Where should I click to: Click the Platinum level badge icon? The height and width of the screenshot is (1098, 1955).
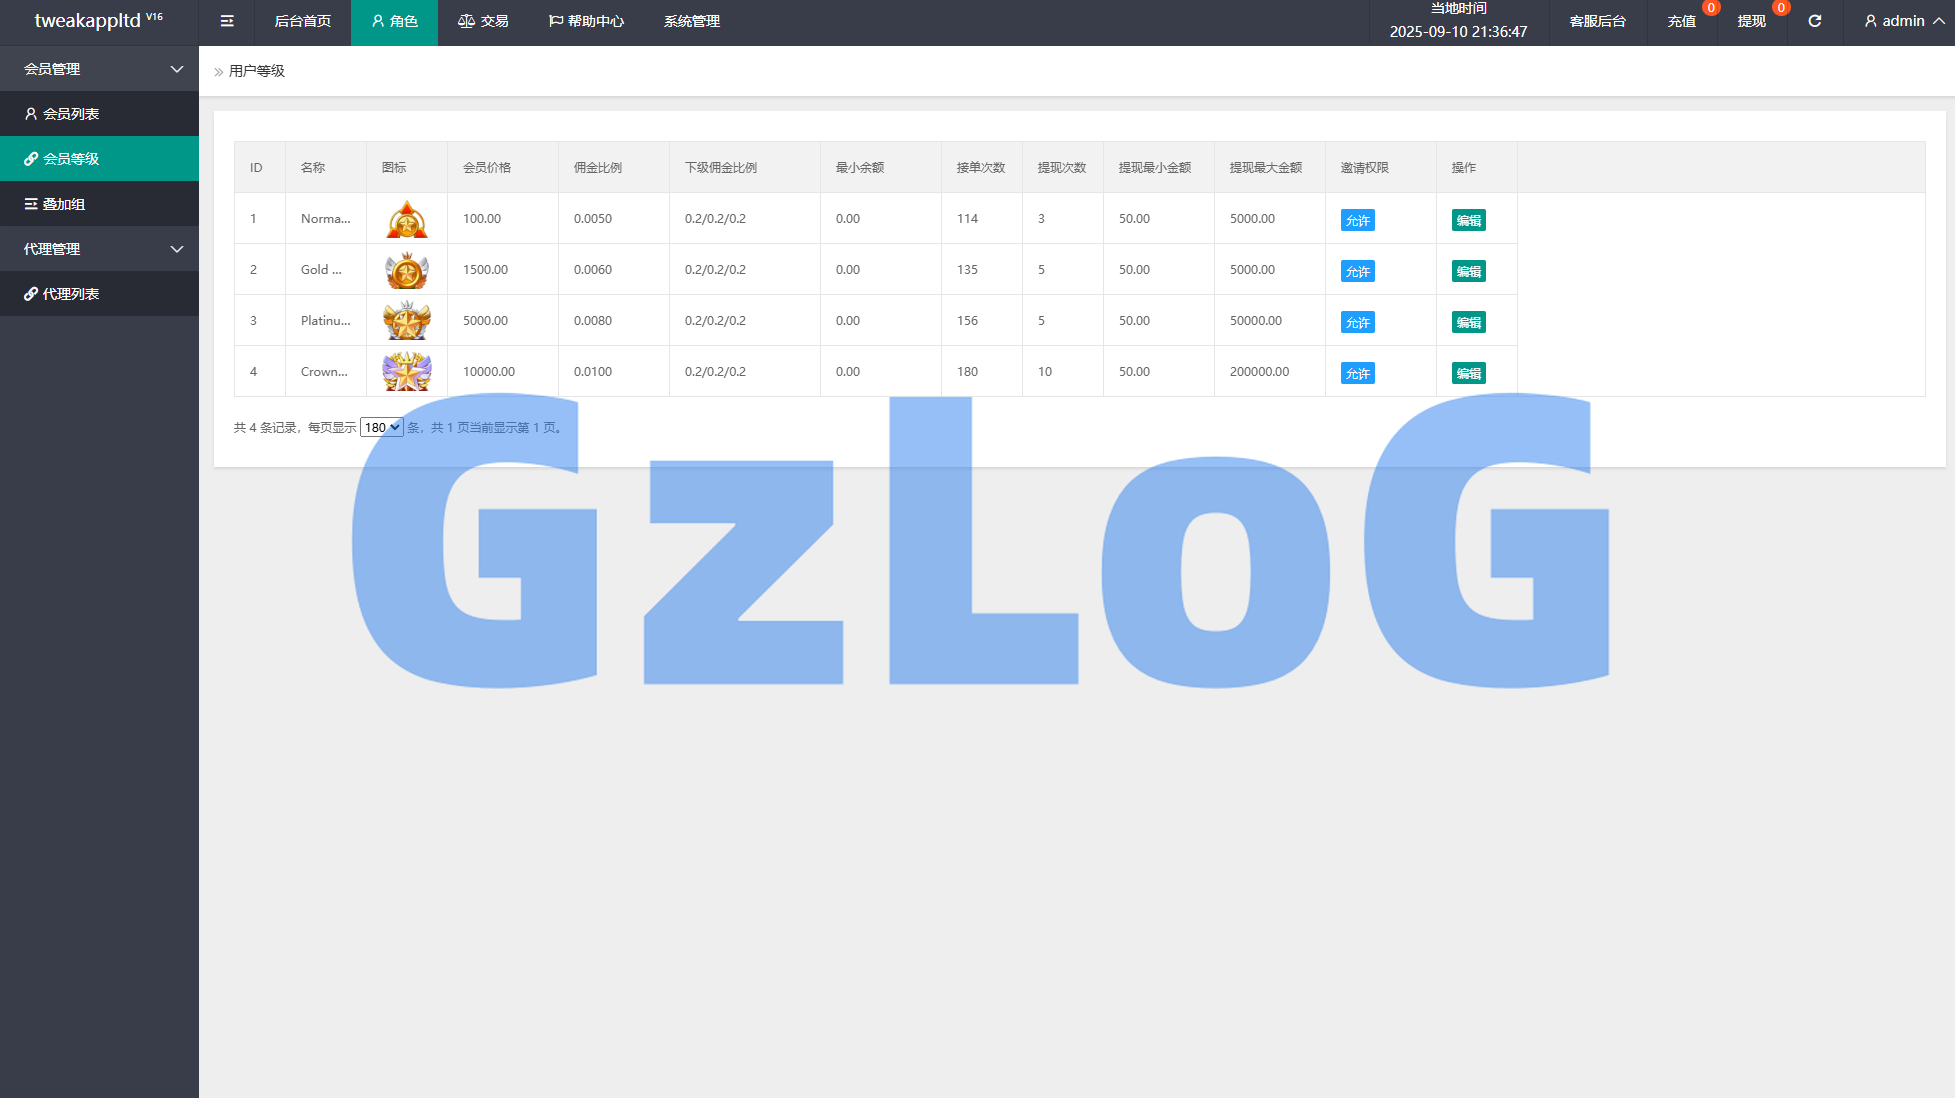[x=407, y=321]
